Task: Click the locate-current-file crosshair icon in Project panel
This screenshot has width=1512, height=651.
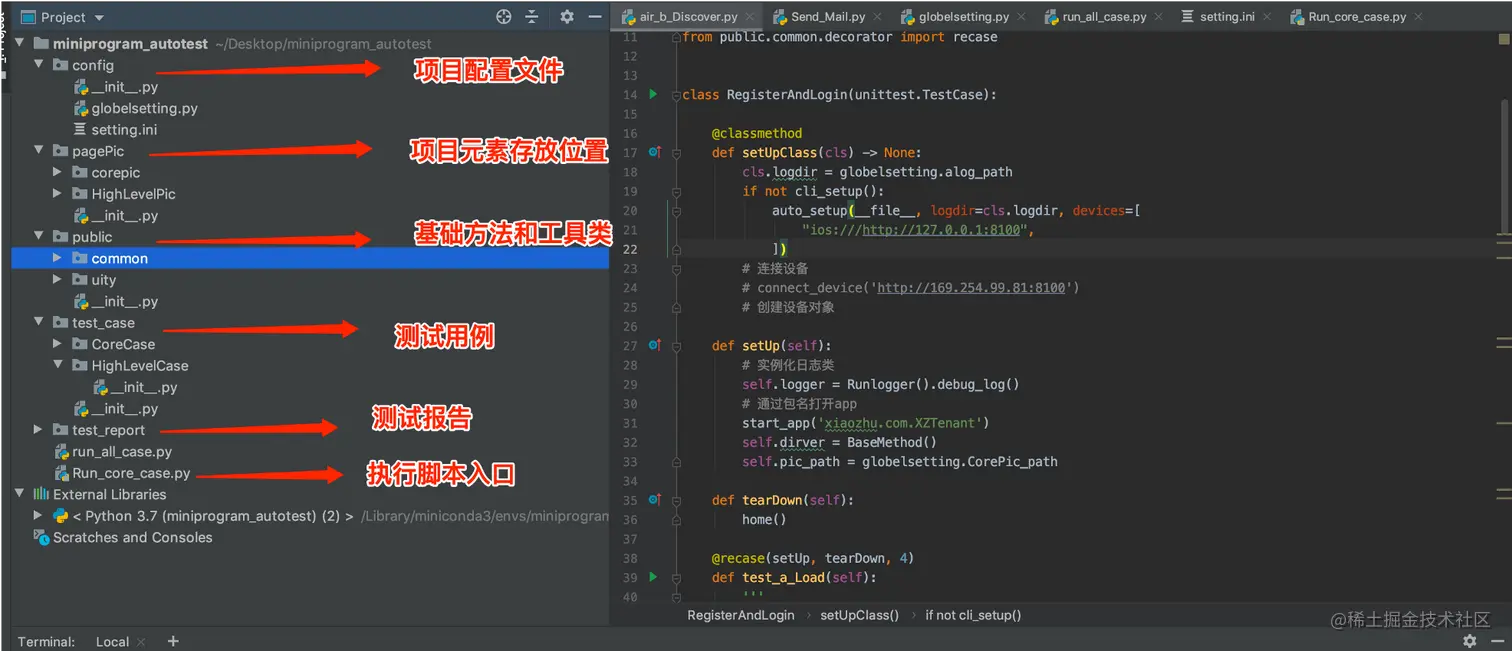Action: (x=504, y=17)
